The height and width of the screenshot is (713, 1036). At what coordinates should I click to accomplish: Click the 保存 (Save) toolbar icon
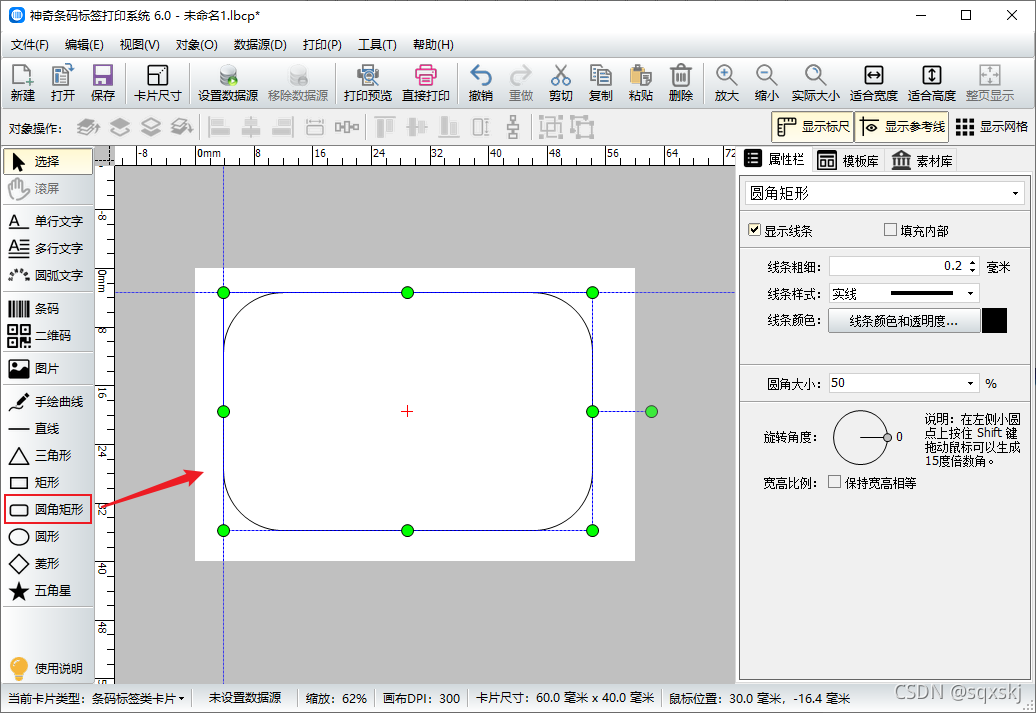(x=102, y=83)
